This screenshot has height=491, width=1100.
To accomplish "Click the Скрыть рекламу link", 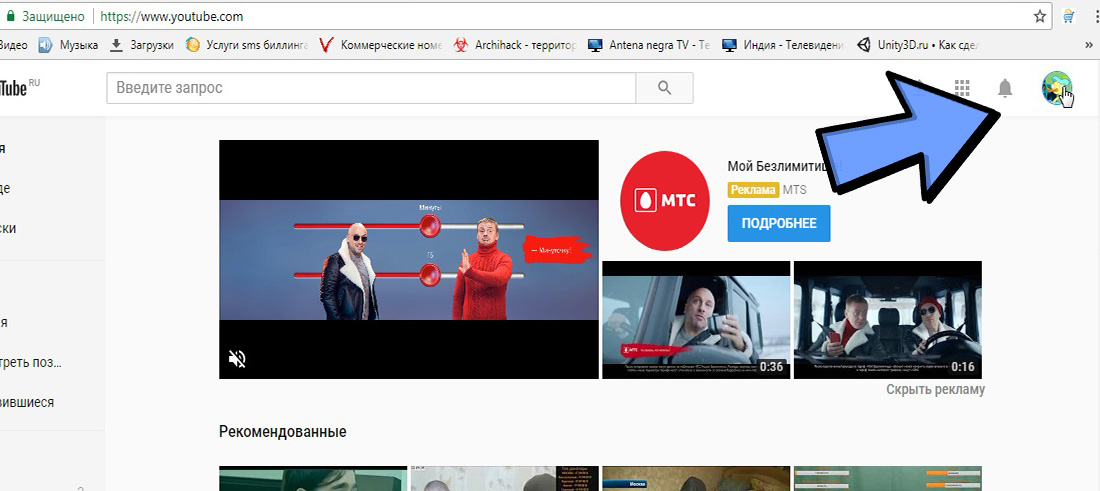I will point(935,389).
